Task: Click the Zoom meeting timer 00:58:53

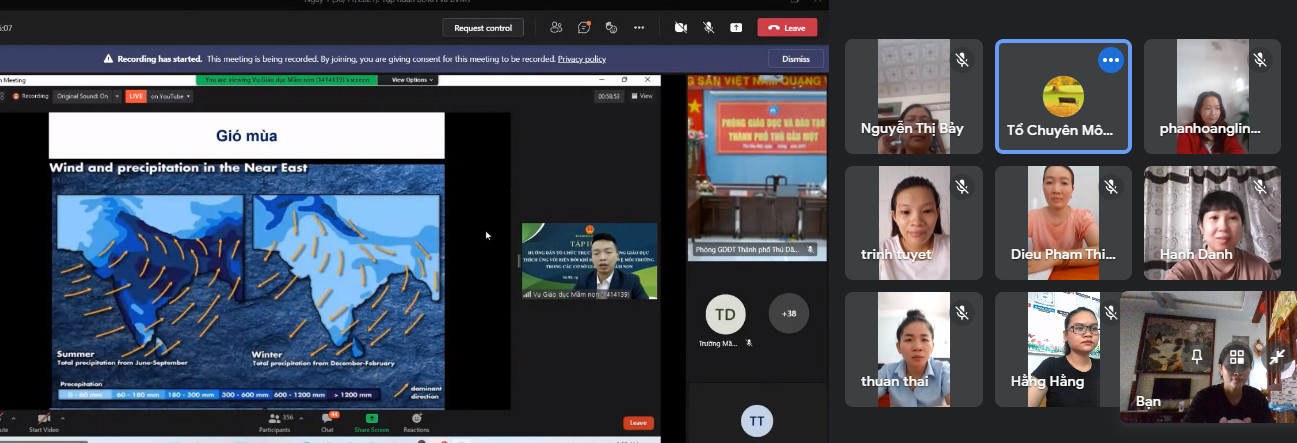Action: tap(608, 96)
